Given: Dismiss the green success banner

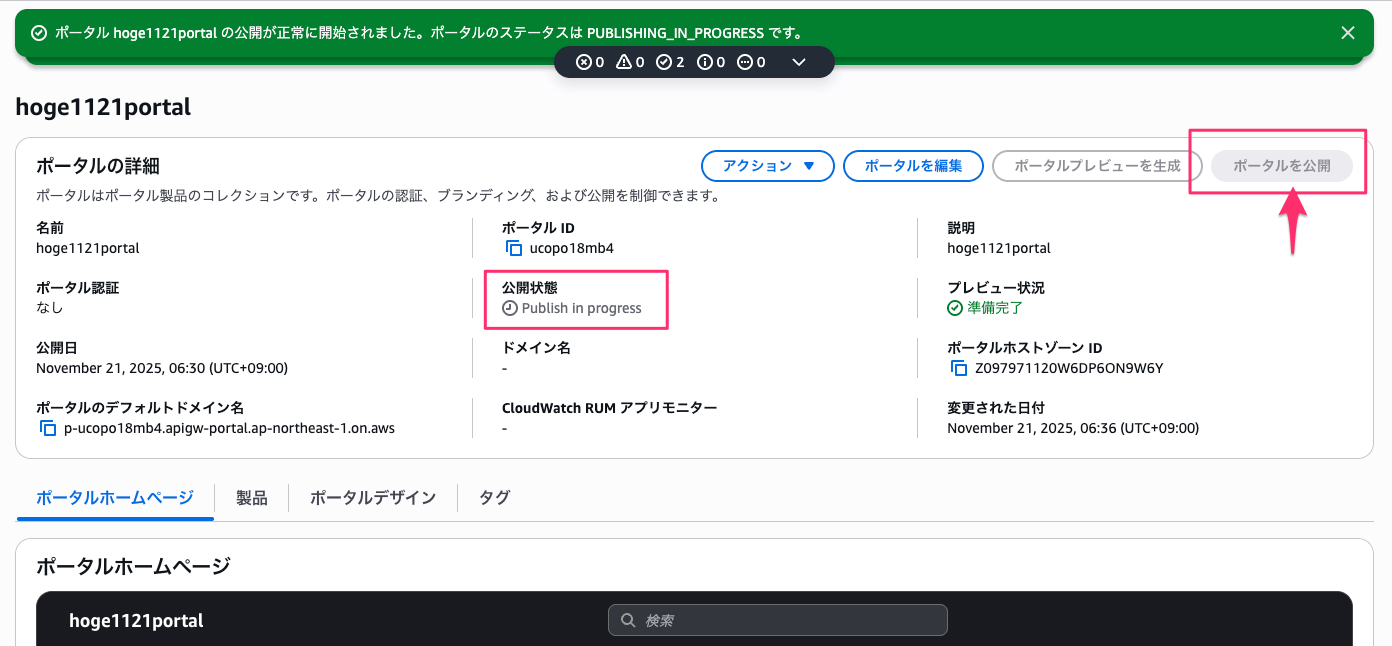Looking at the screenshot, I should coord(1348,33).
